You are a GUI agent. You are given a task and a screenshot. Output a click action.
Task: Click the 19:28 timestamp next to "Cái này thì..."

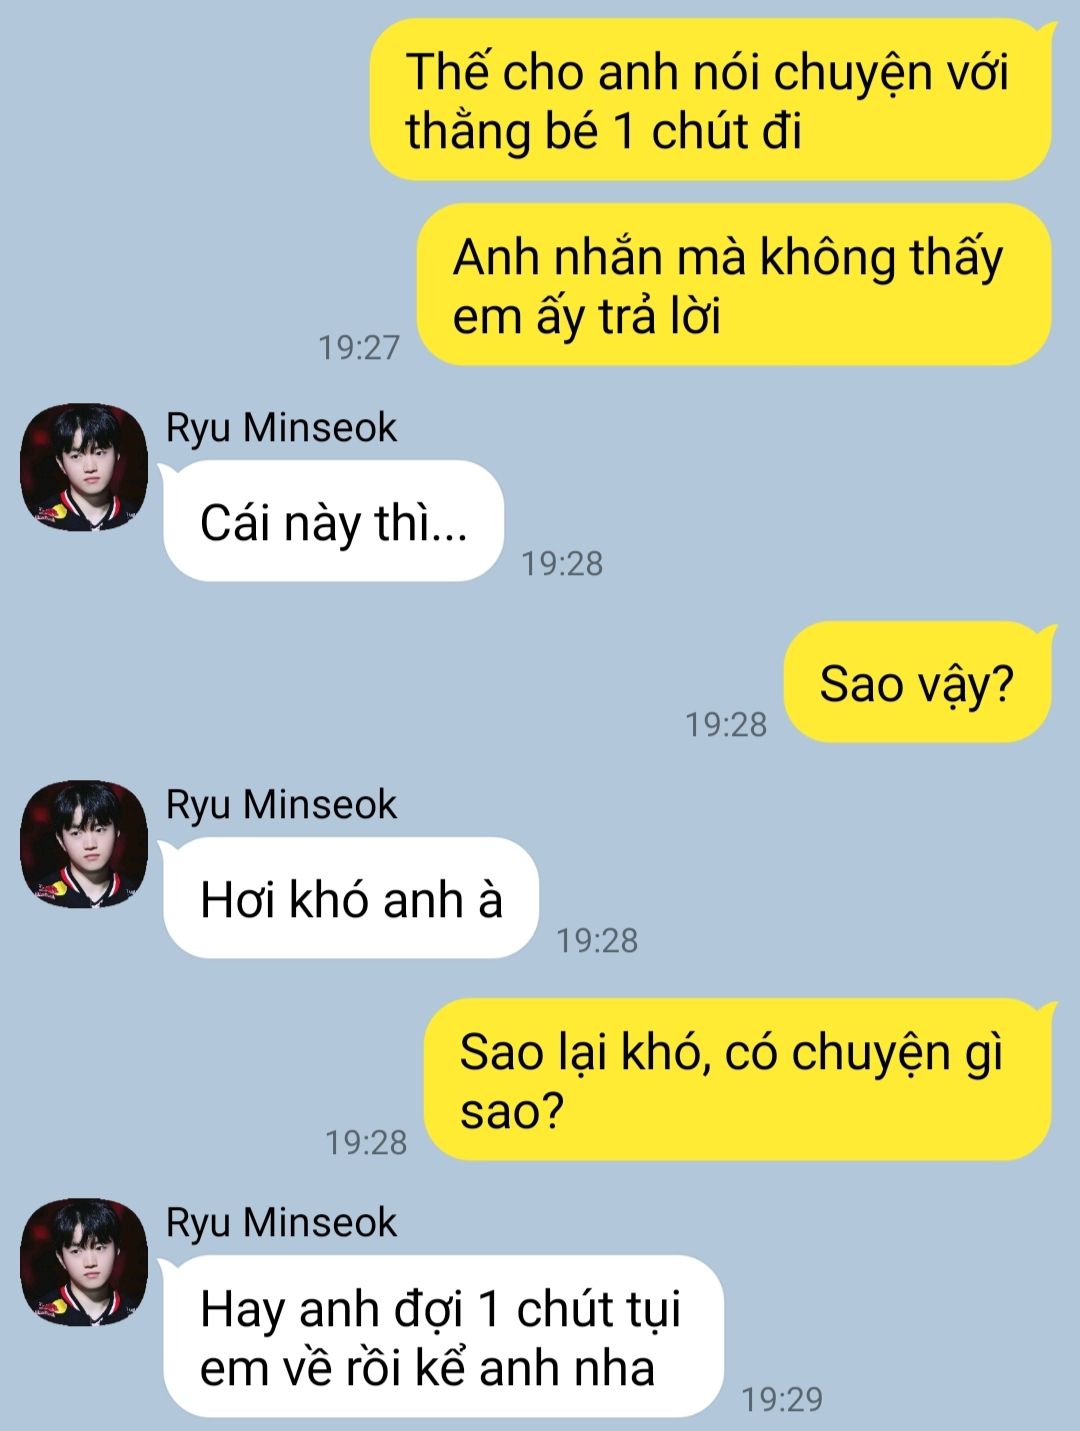[563, 564]
